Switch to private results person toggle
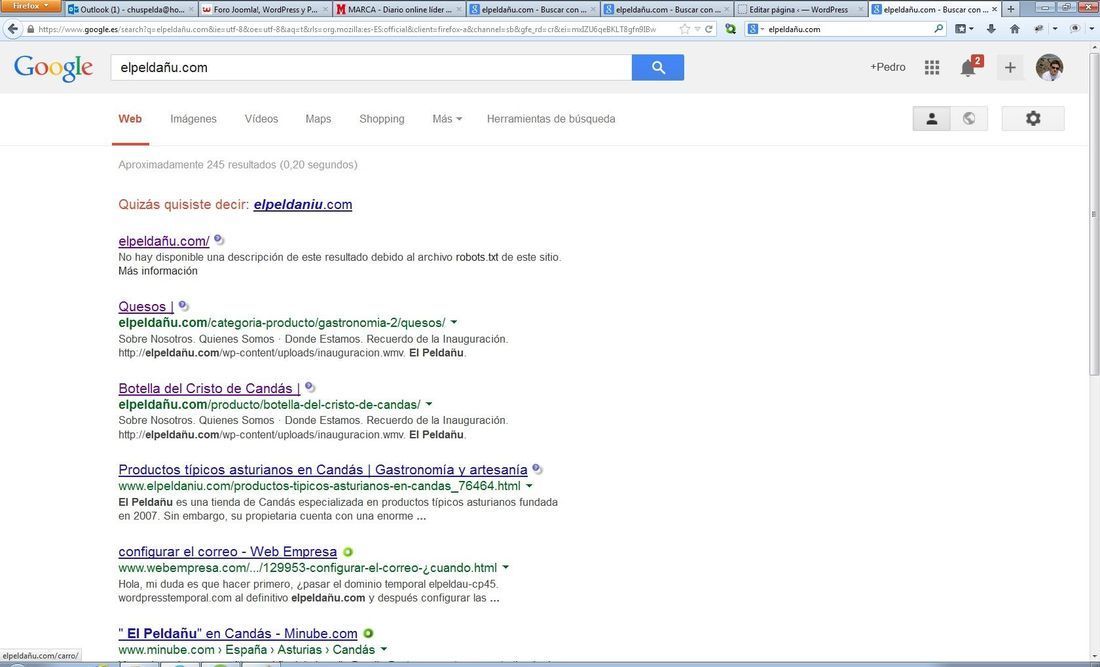This screenshot has height=667, width=1100. (x=932, y=119)
